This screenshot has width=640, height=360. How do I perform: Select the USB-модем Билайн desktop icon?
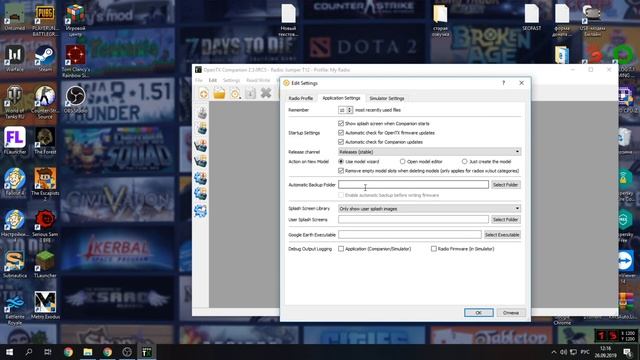click(x=592, y=20)
